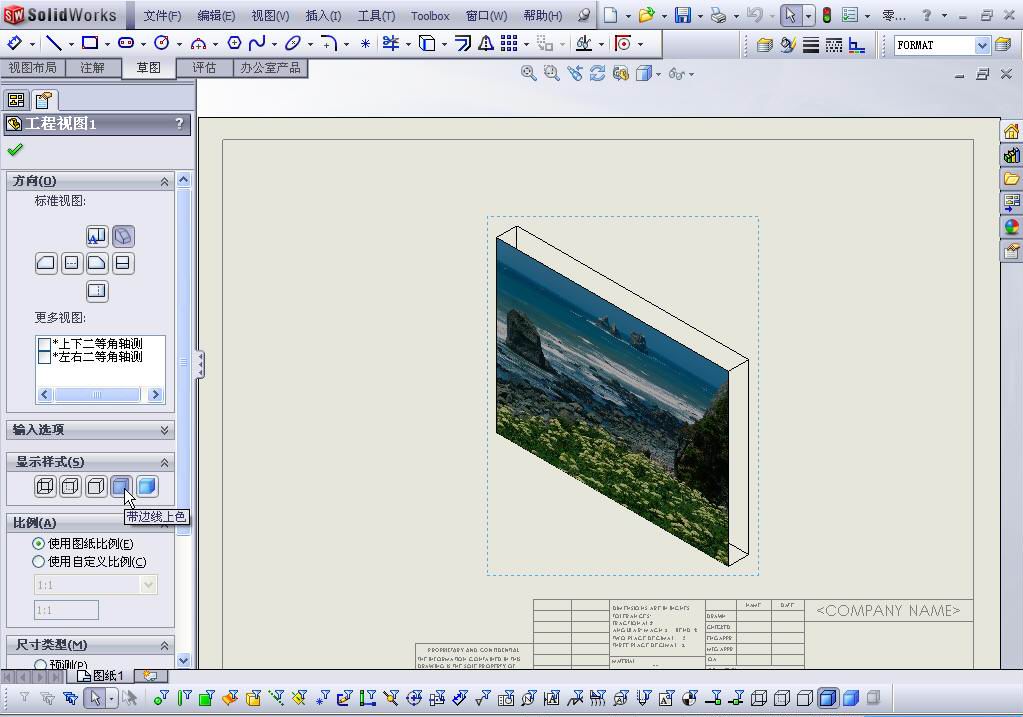Image resolution: width=1023 pixels, height=717 pixels.
Task: Set Shaded display style in panel
Action: [x=147, y=487]
